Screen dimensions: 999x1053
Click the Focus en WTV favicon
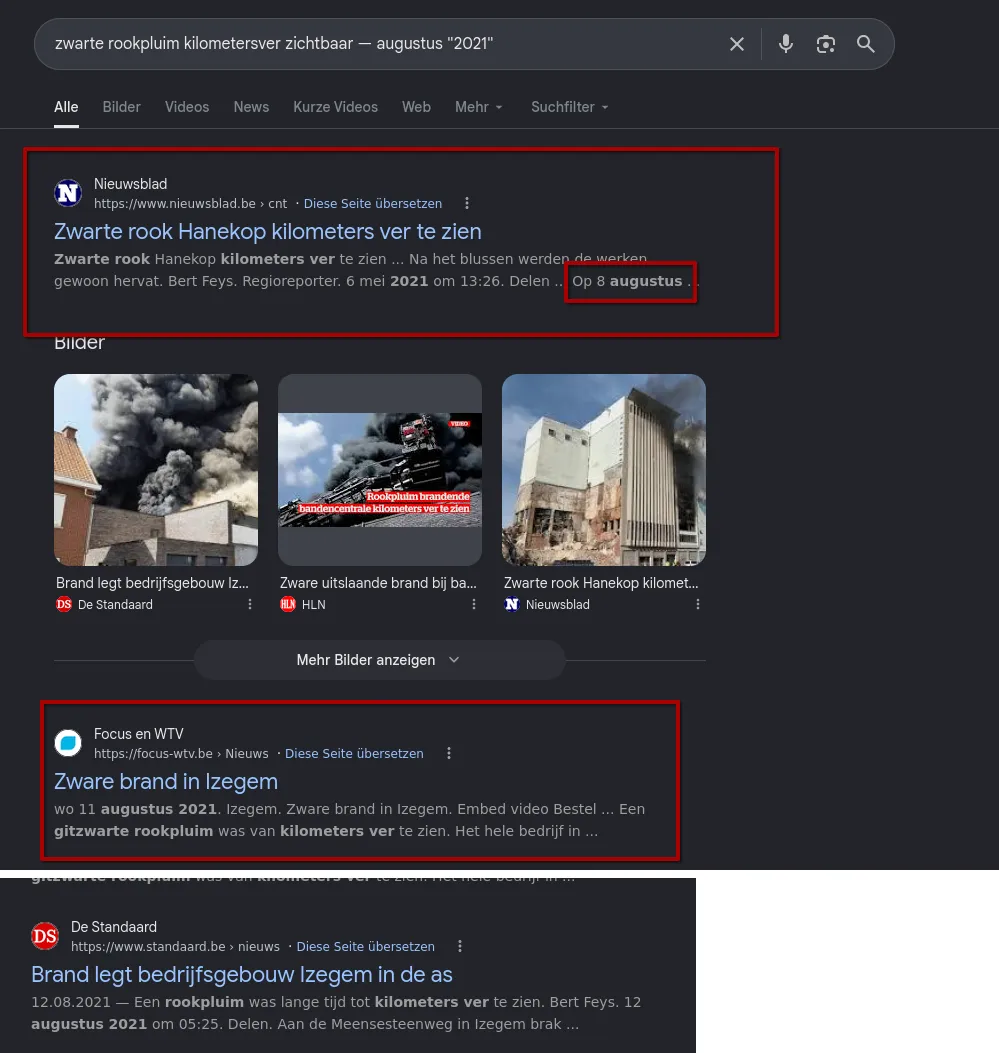68,743
